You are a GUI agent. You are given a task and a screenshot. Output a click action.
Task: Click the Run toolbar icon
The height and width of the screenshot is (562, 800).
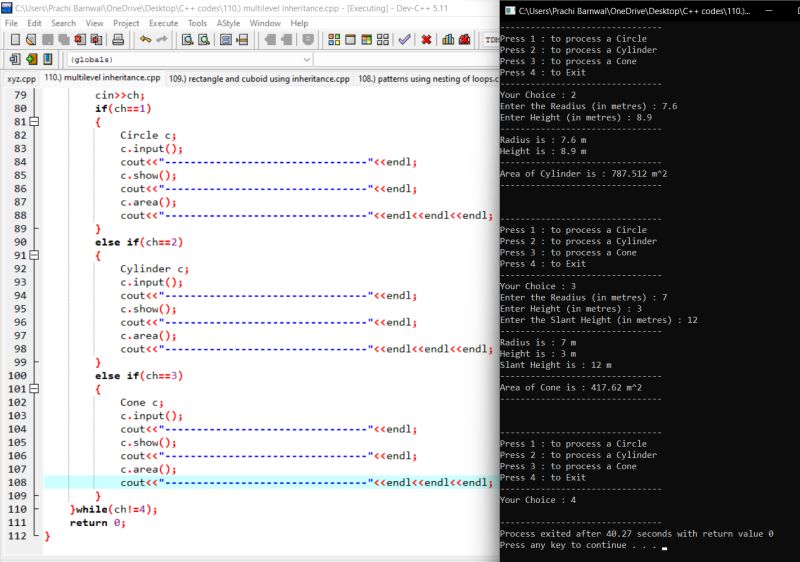click(x=351, y=40)
